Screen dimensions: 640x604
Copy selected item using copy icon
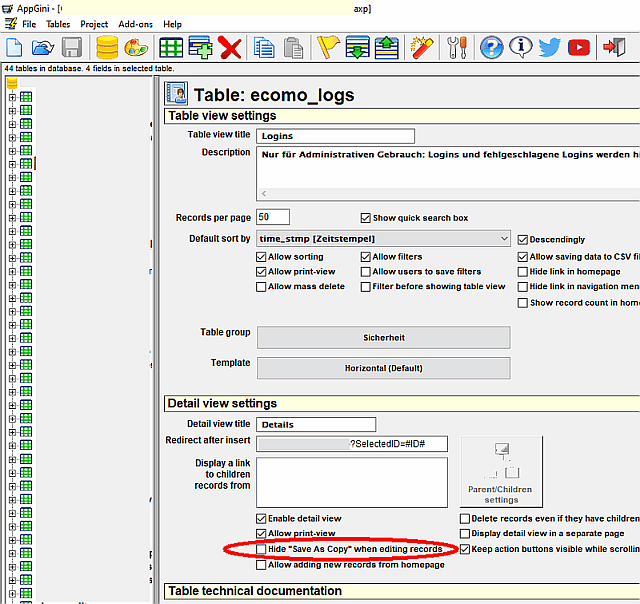click(x=264, y=48)
